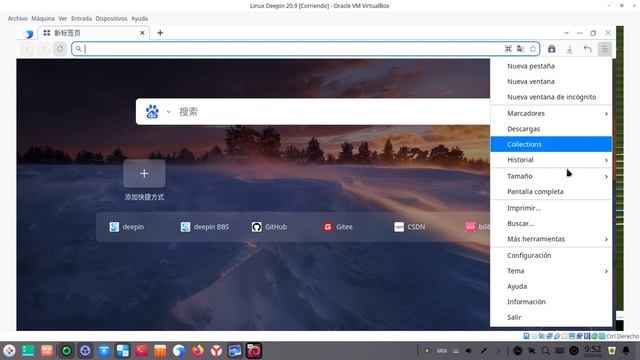Screen dimensions: 640x360
Task: Open the gear settings app in the dock
Action: point(85,351)
